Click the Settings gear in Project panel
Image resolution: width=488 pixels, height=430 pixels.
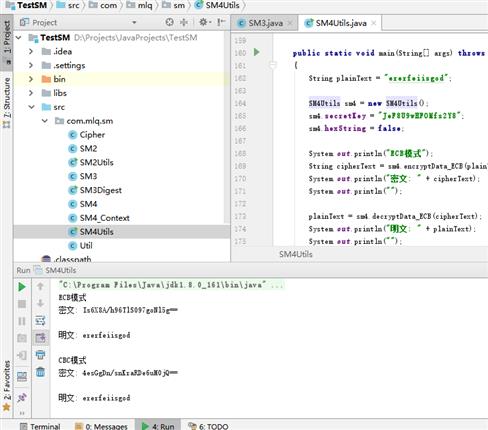(204, 22)
